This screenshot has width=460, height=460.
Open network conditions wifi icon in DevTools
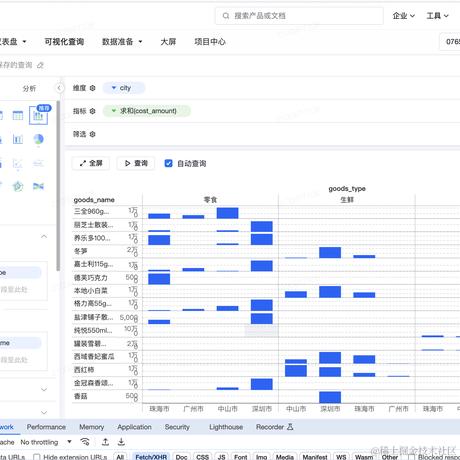pos(85,442)
